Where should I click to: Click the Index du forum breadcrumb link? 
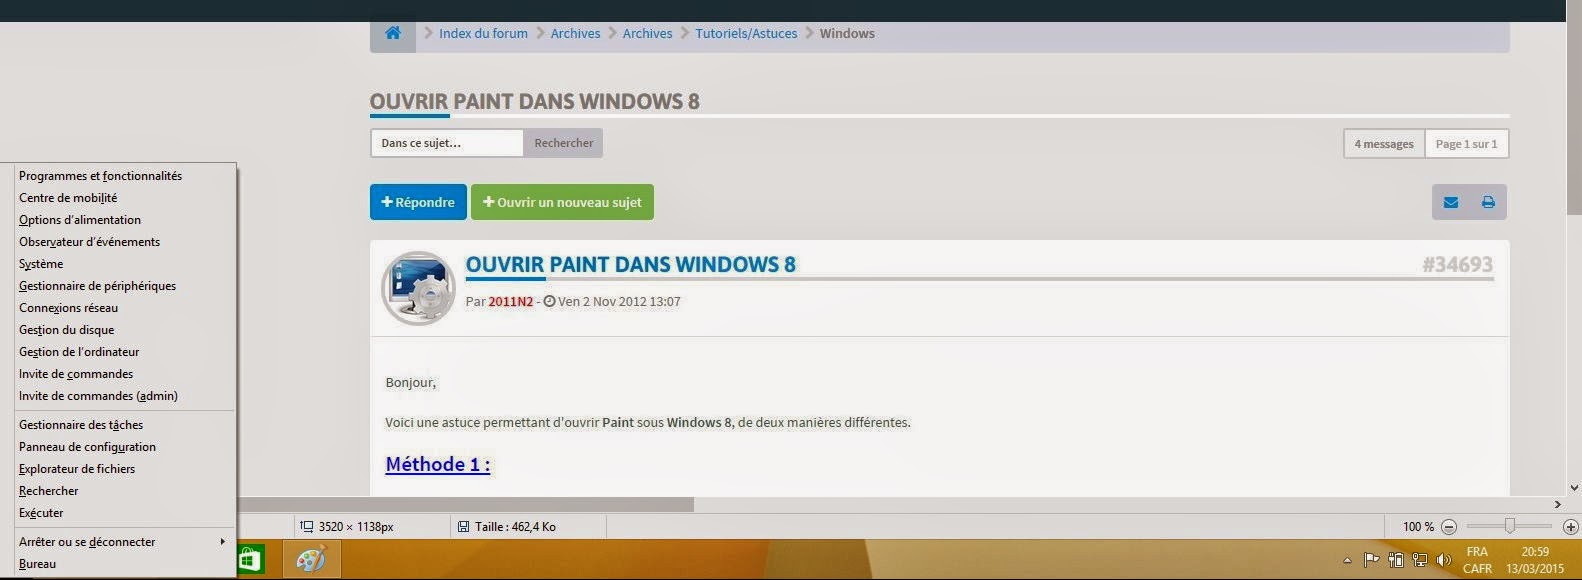(x=483, y=33)
